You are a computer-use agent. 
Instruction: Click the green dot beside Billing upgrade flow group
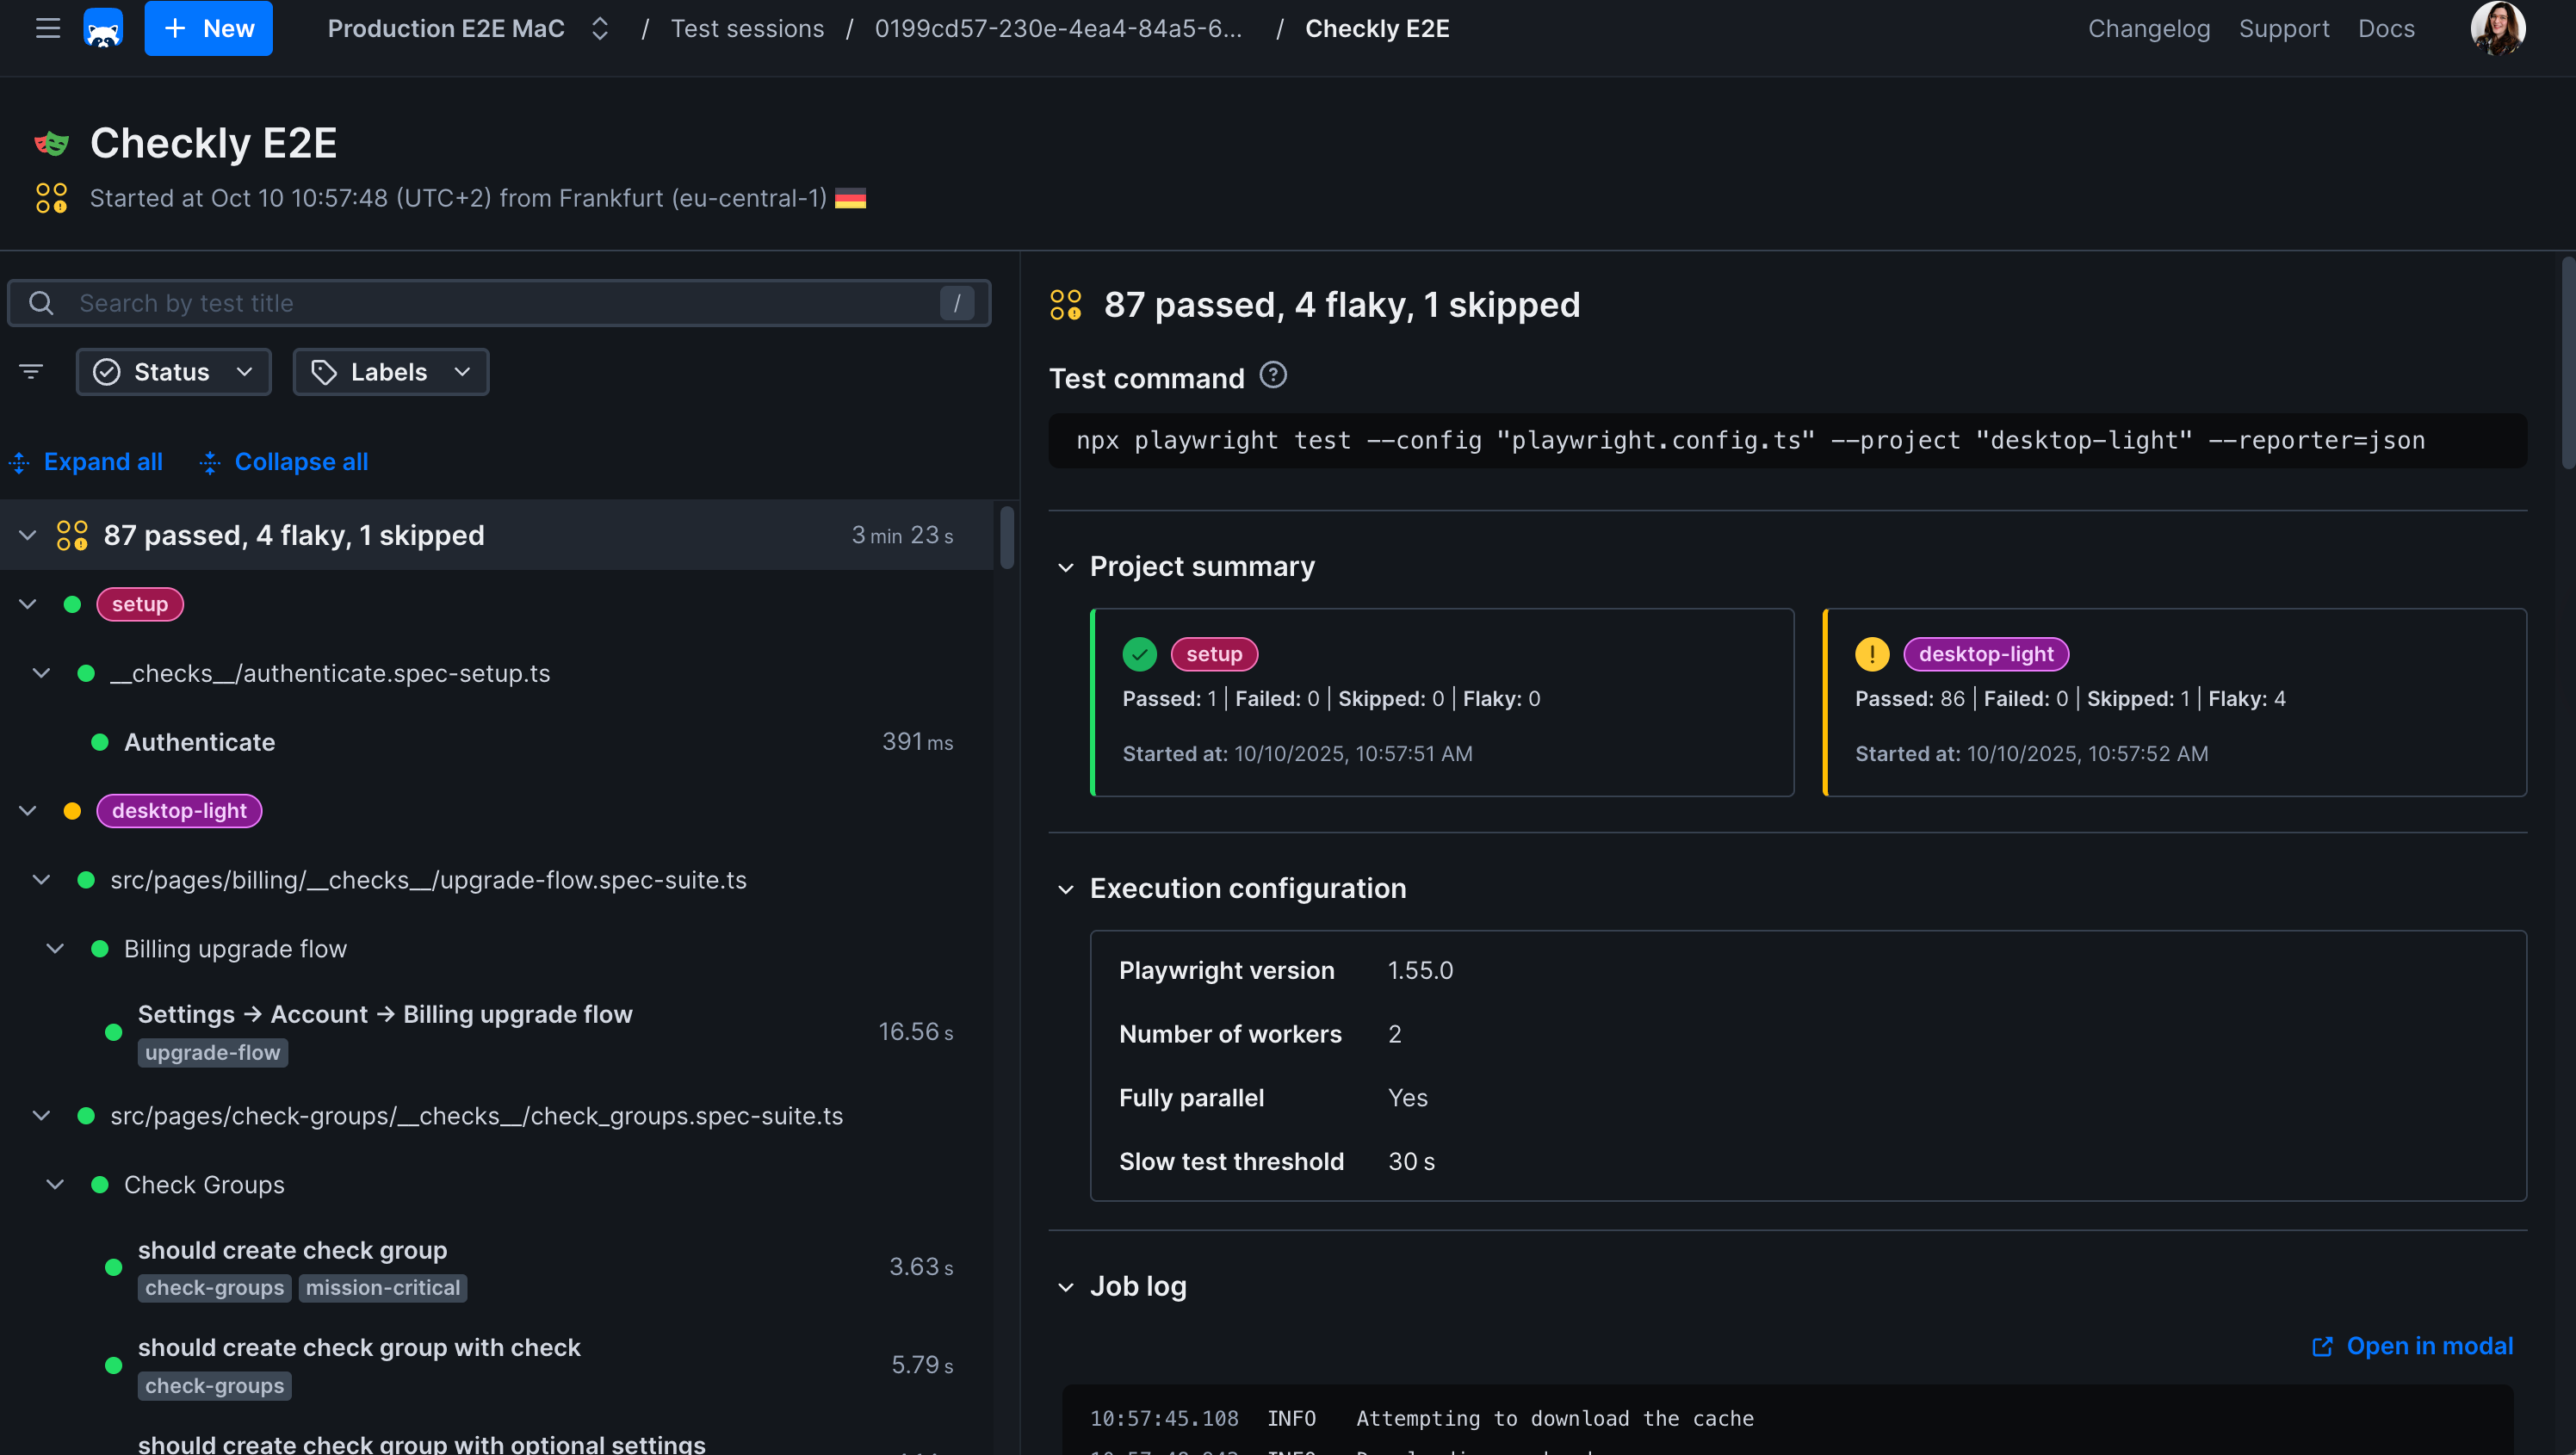tap(100, 949)
